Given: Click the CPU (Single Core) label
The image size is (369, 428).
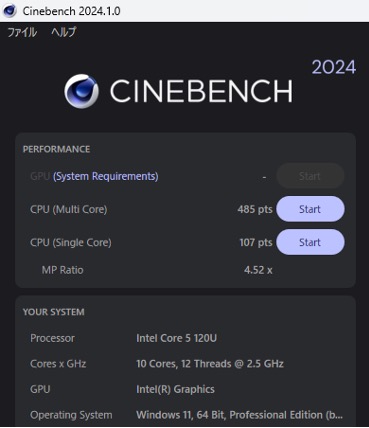Looking at the screenshot, I should click(x=71, y=242).
